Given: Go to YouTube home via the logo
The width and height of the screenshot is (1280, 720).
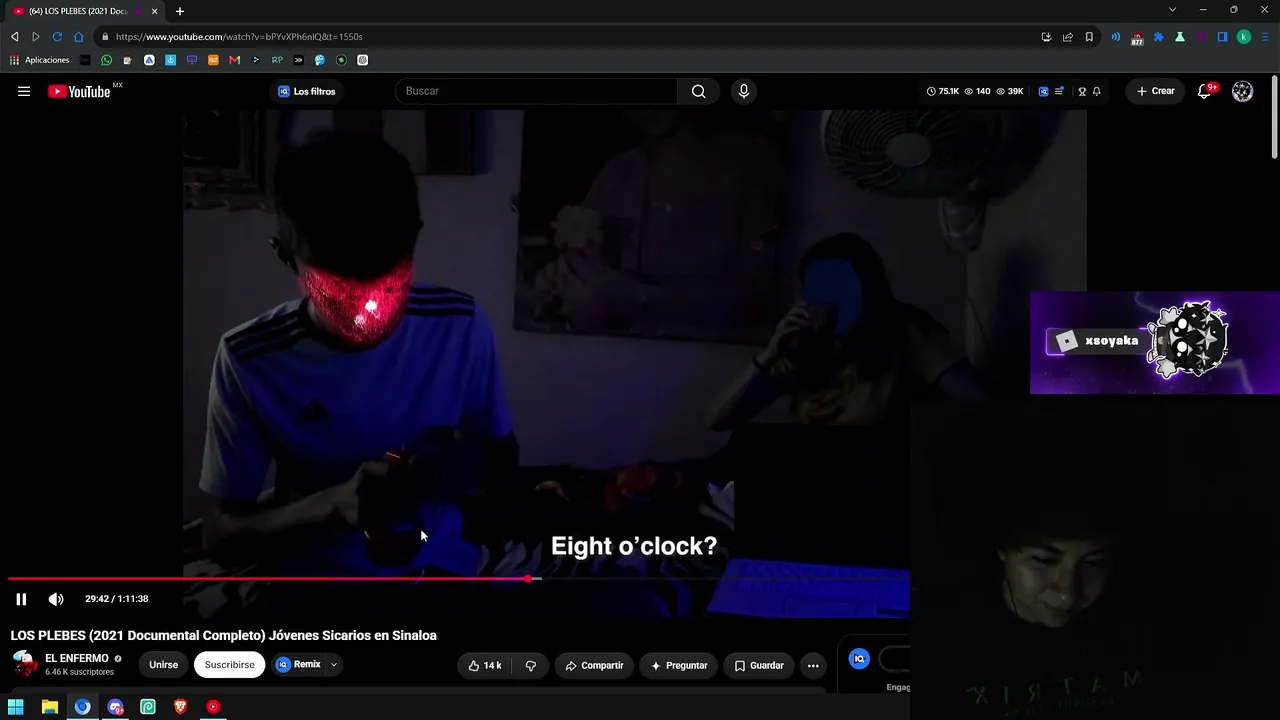Looking at the screenshot, I should 79,91.
